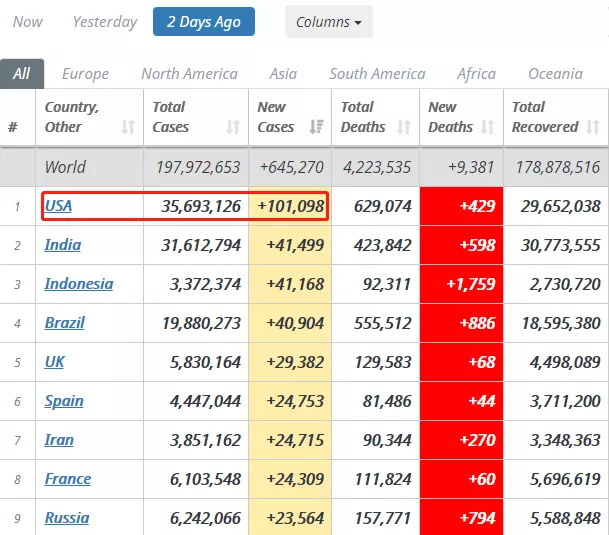This screenshot has height=535, width=609.
Task: Click World new cases +645,270
Action: (292, 167)
